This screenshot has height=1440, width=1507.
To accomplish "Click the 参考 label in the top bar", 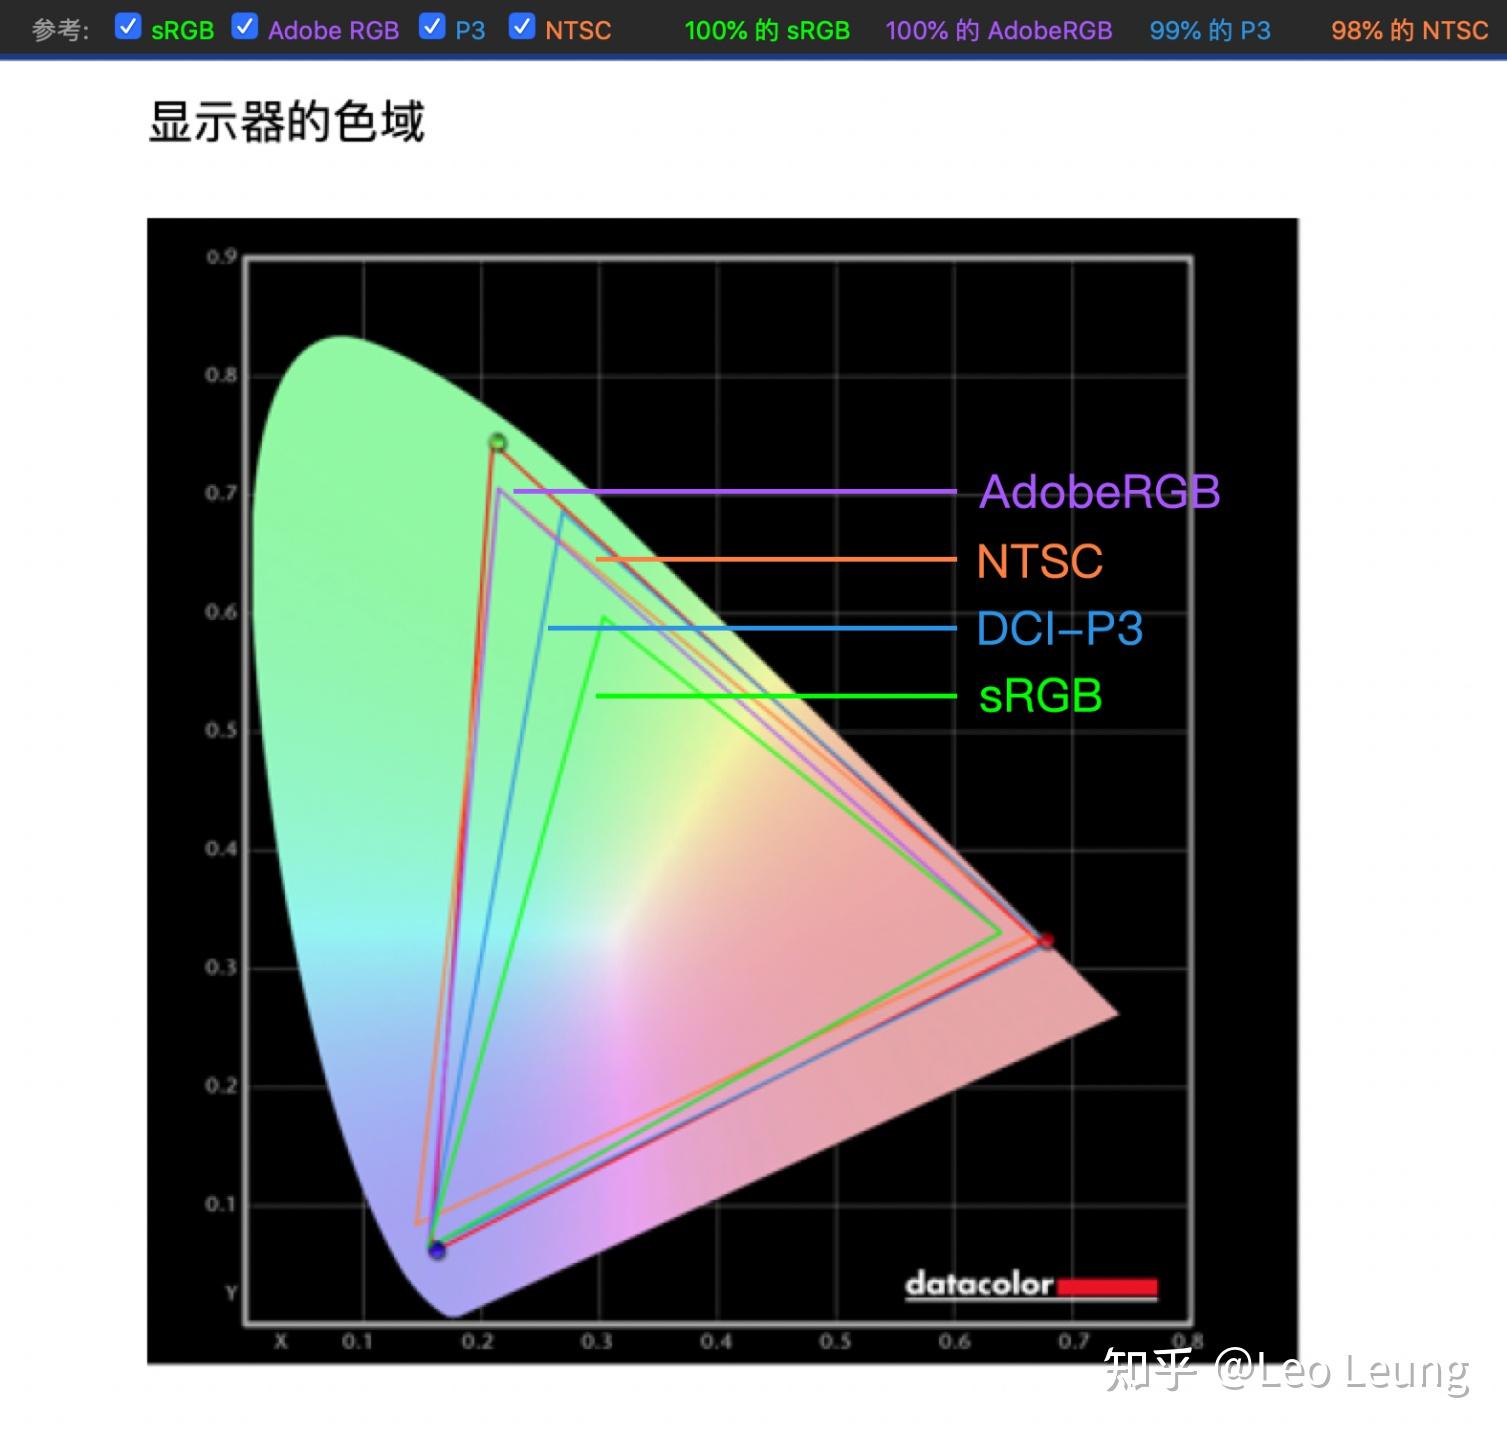I will click(58, 29).
